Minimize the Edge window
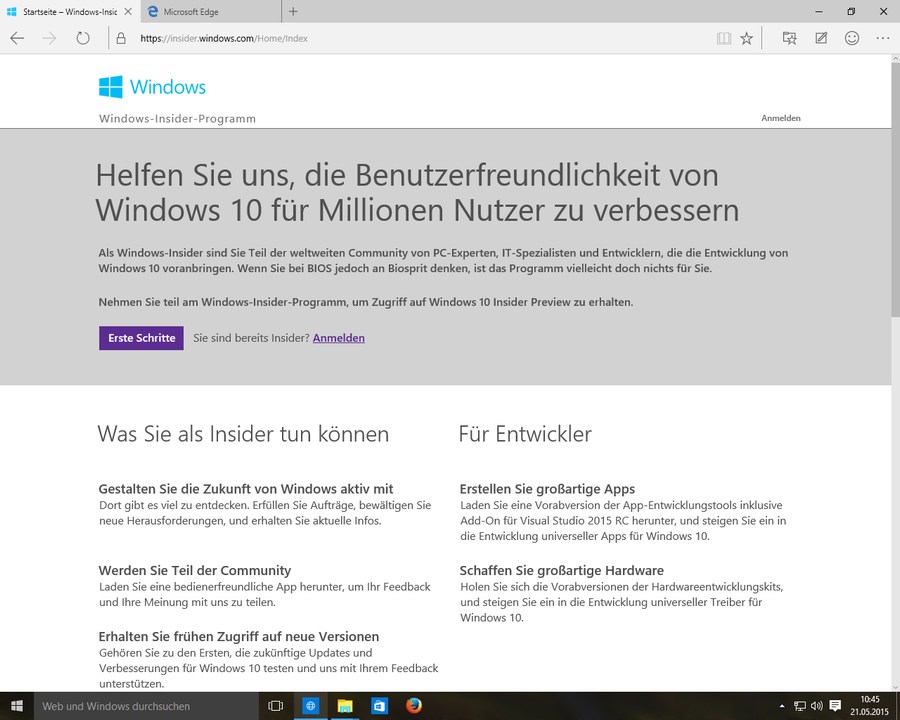900x720 pixels. [x=819, y=11]
